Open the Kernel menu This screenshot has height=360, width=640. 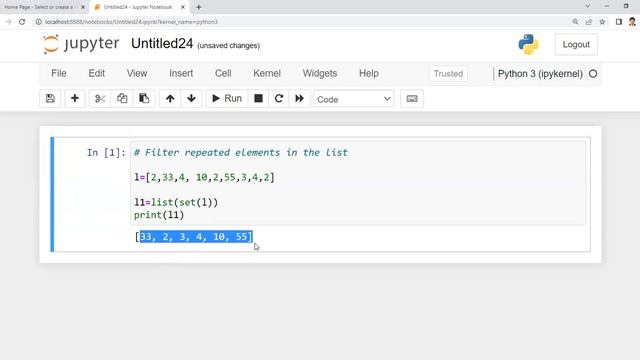pos(267,73)
